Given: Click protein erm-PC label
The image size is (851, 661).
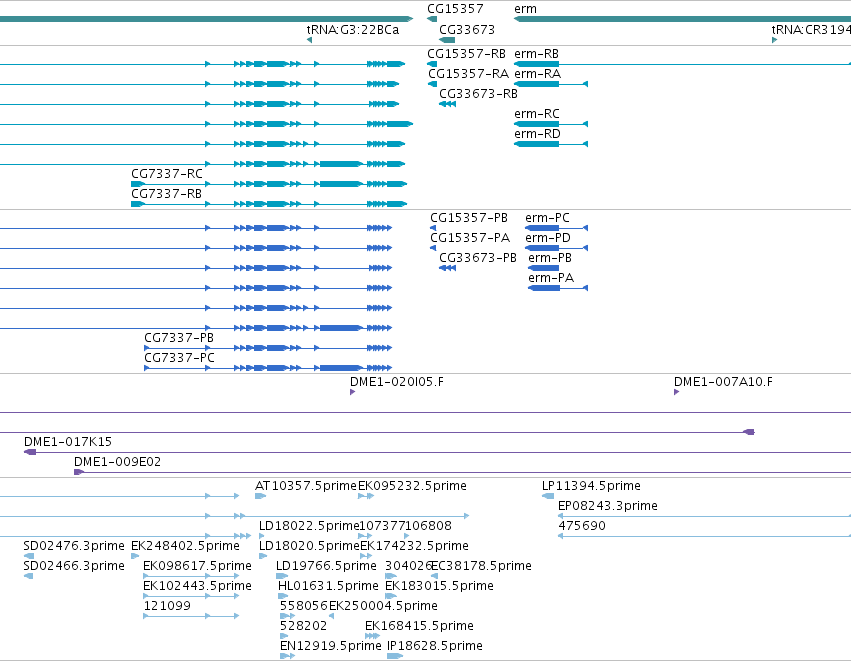Looking at the screenshot, I should pos(547,218).
